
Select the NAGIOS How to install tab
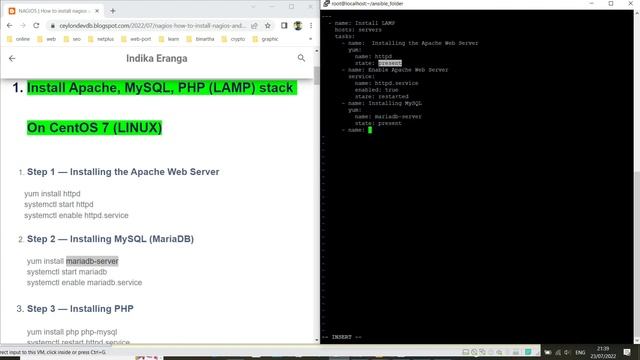pos(53,11)
